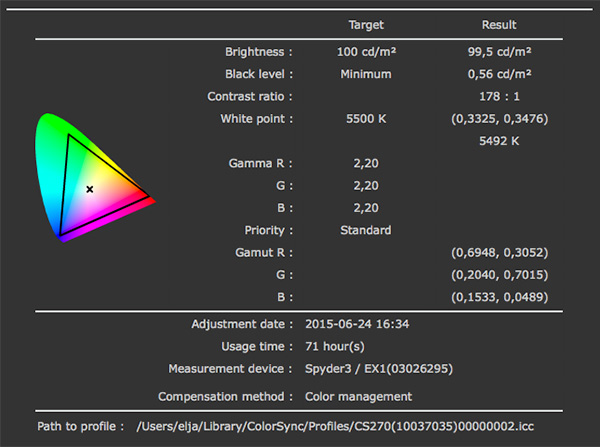The image size is (600, 447).
Task: Click the Contrast ratio label
Action: pyautogui.click(x=250, y=96)
